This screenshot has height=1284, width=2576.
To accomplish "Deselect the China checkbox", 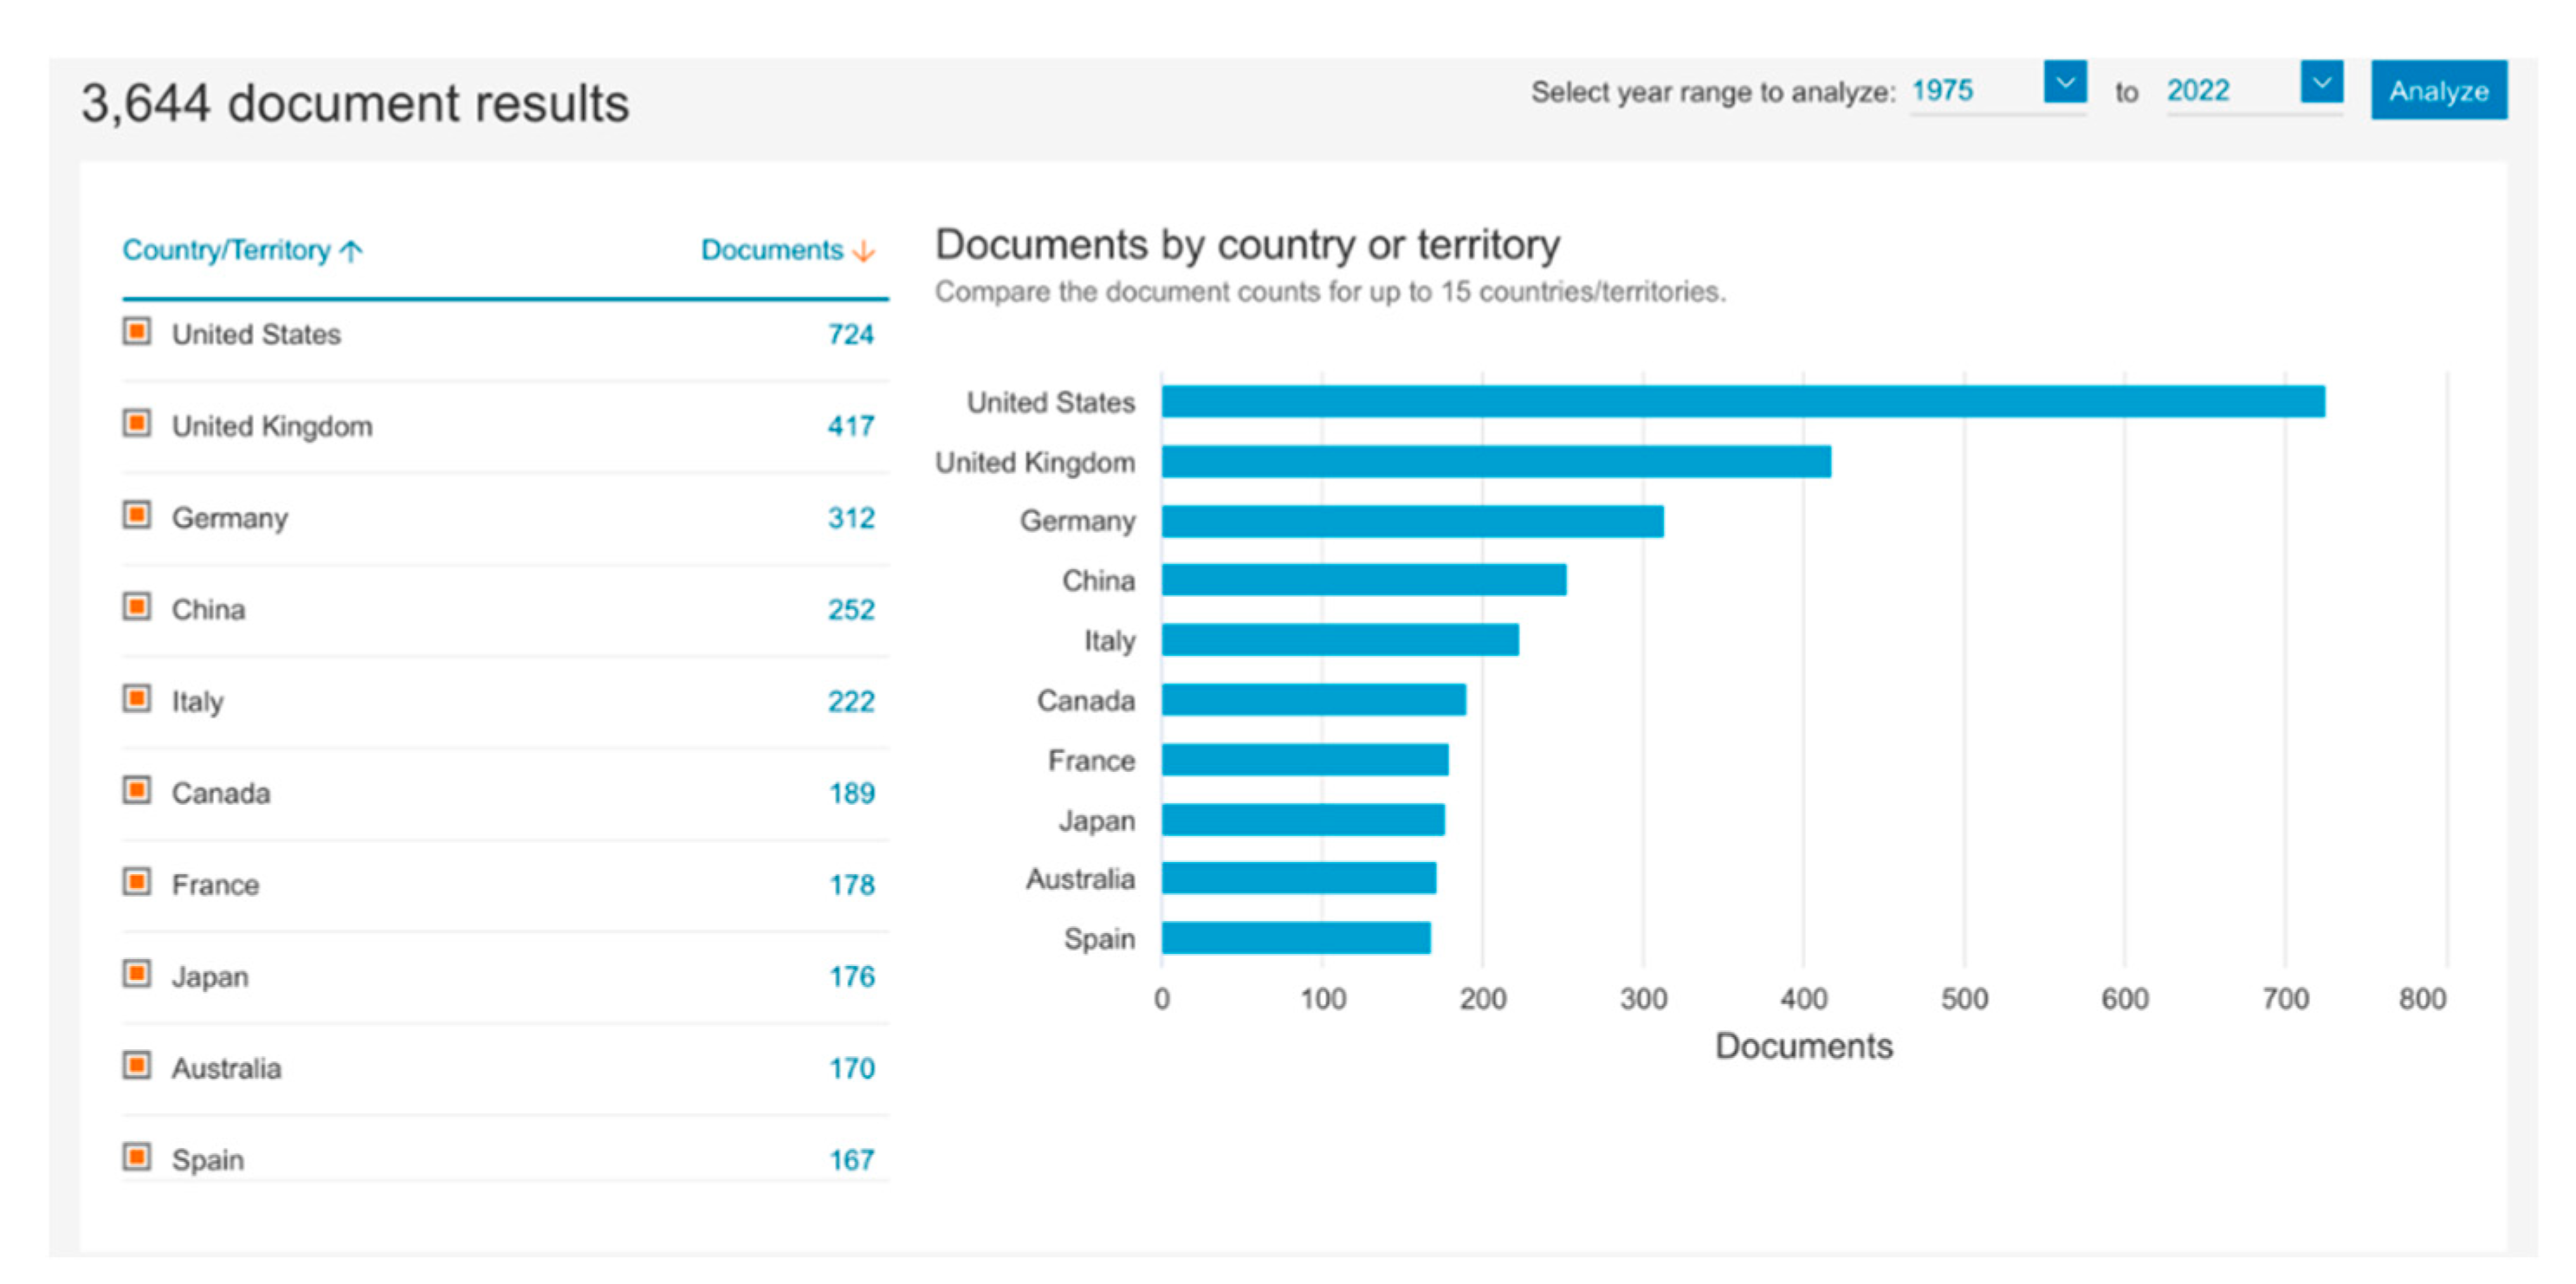I will point(137,607).
